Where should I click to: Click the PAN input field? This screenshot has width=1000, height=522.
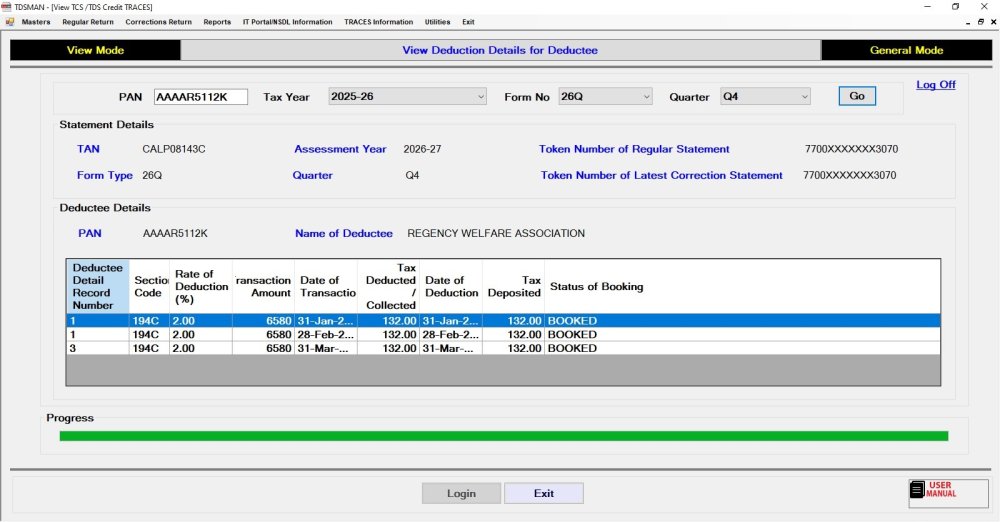(x=201, y=97)
